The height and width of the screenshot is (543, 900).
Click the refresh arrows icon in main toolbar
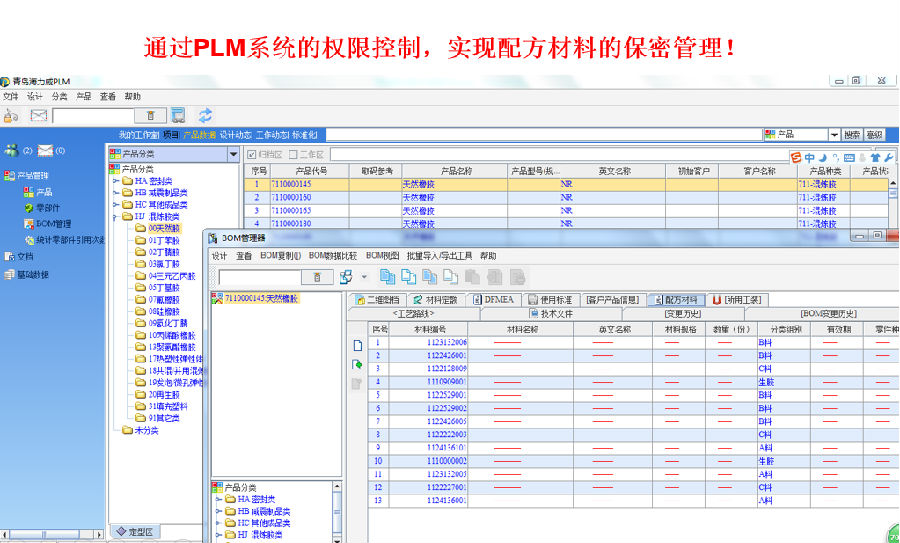(x=205, y=116)
